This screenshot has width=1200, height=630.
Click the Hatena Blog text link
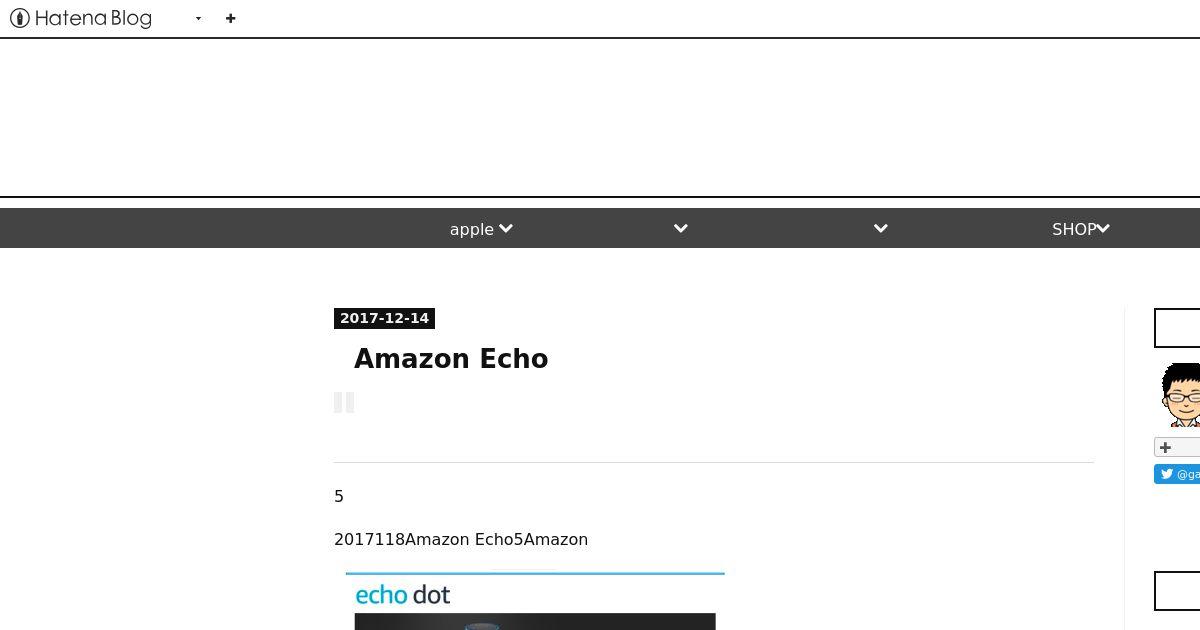click(x=93, y=18)
